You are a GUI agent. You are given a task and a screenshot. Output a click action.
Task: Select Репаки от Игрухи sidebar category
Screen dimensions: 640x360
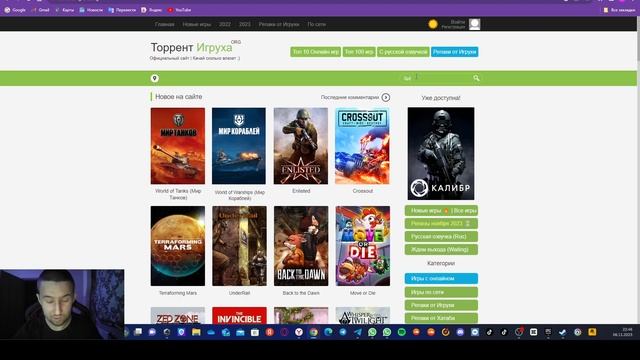(441, 305)
